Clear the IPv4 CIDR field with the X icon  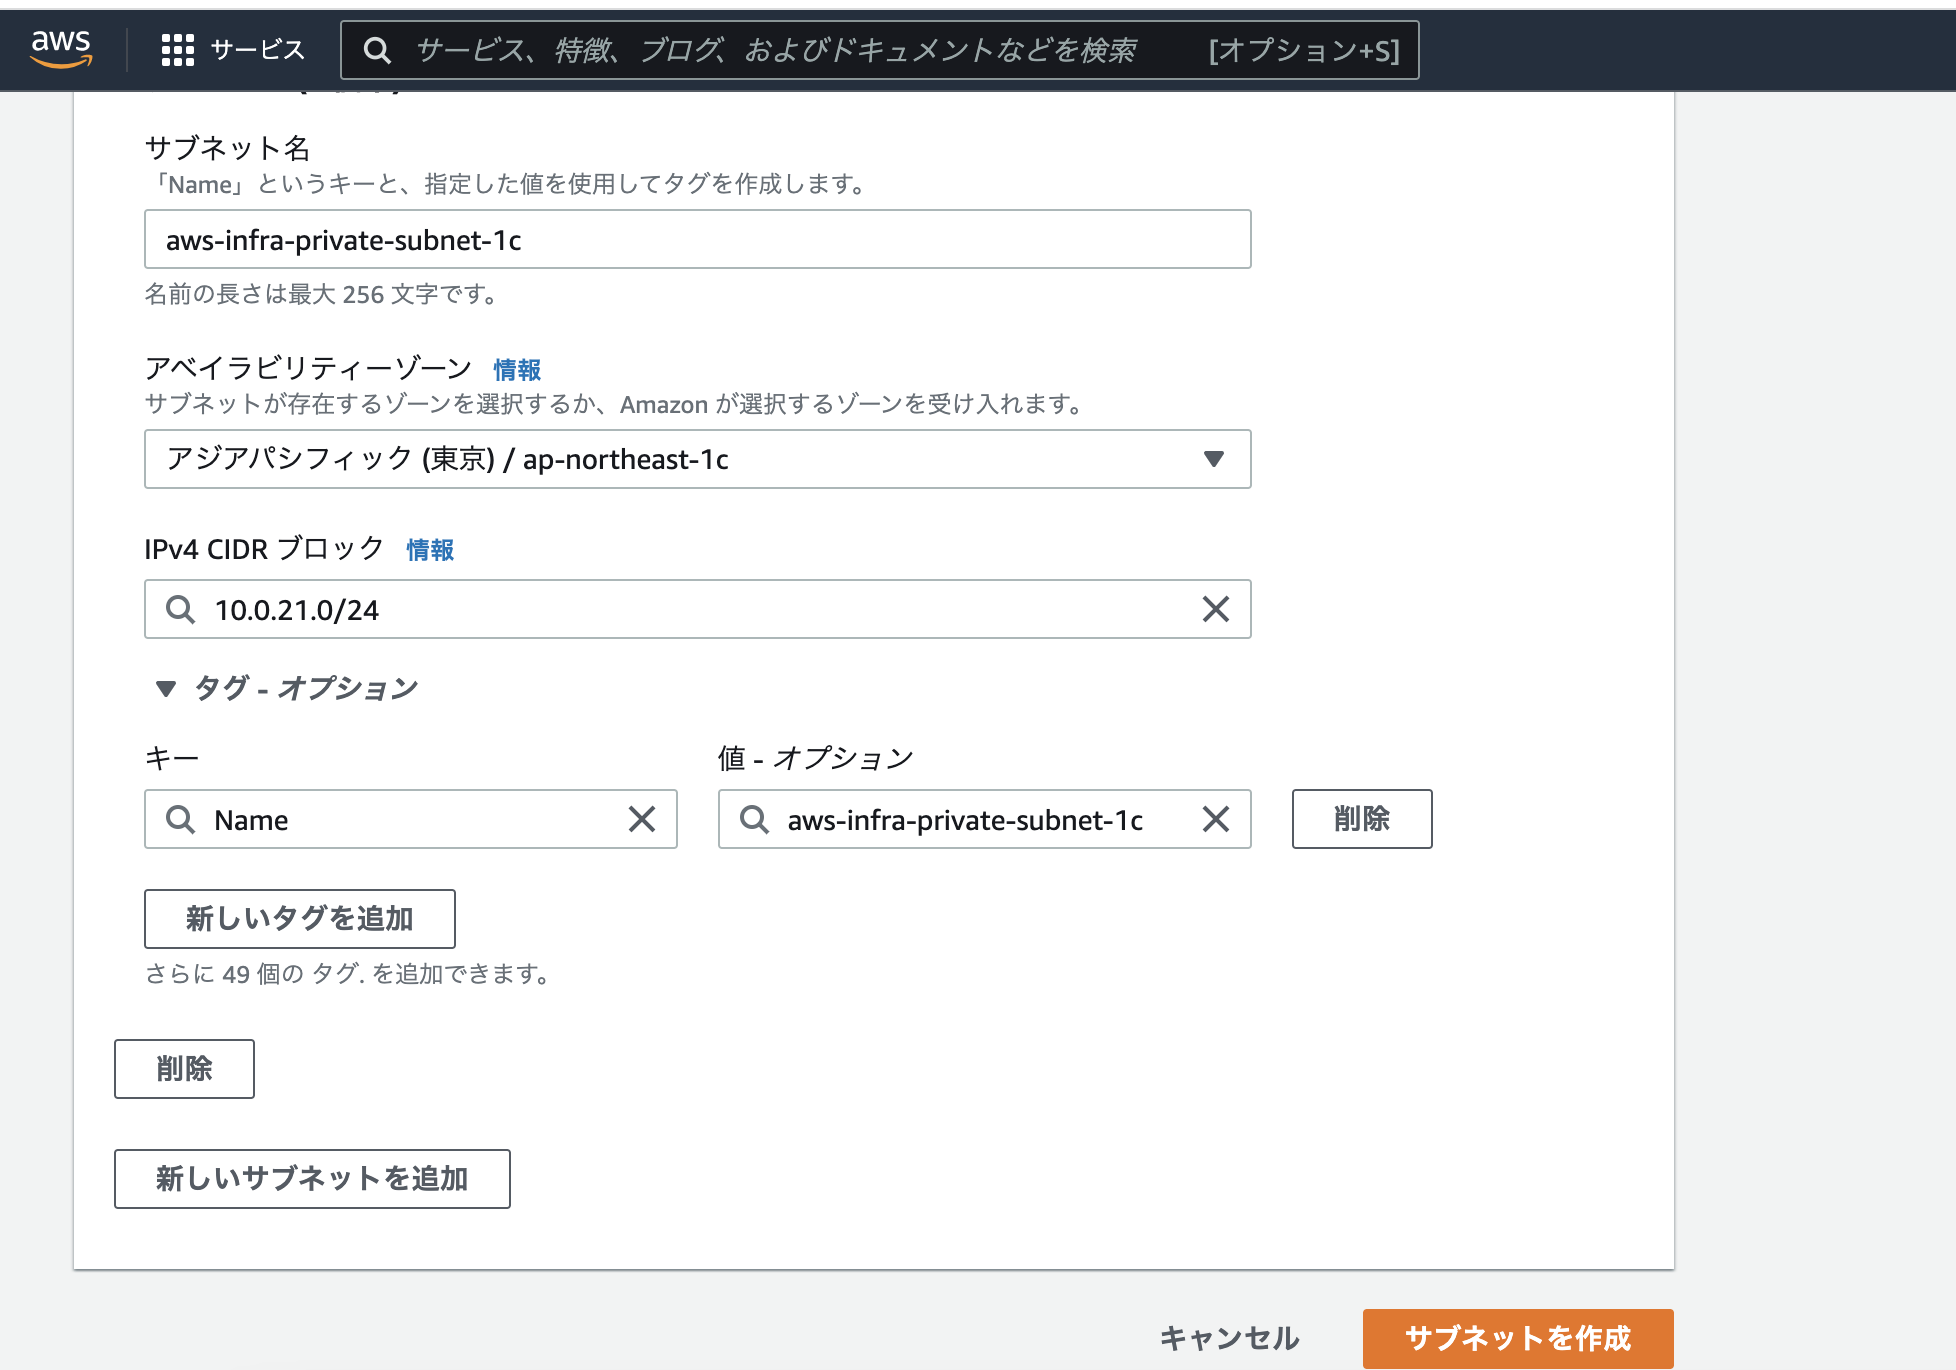pyautogui.click(x=1216, y=609)
